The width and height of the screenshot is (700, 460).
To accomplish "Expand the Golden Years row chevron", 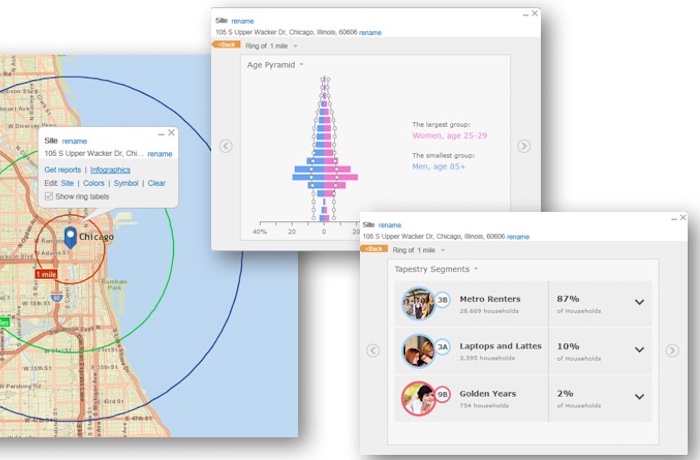I will pyautogui.click(x=639, y=397).
